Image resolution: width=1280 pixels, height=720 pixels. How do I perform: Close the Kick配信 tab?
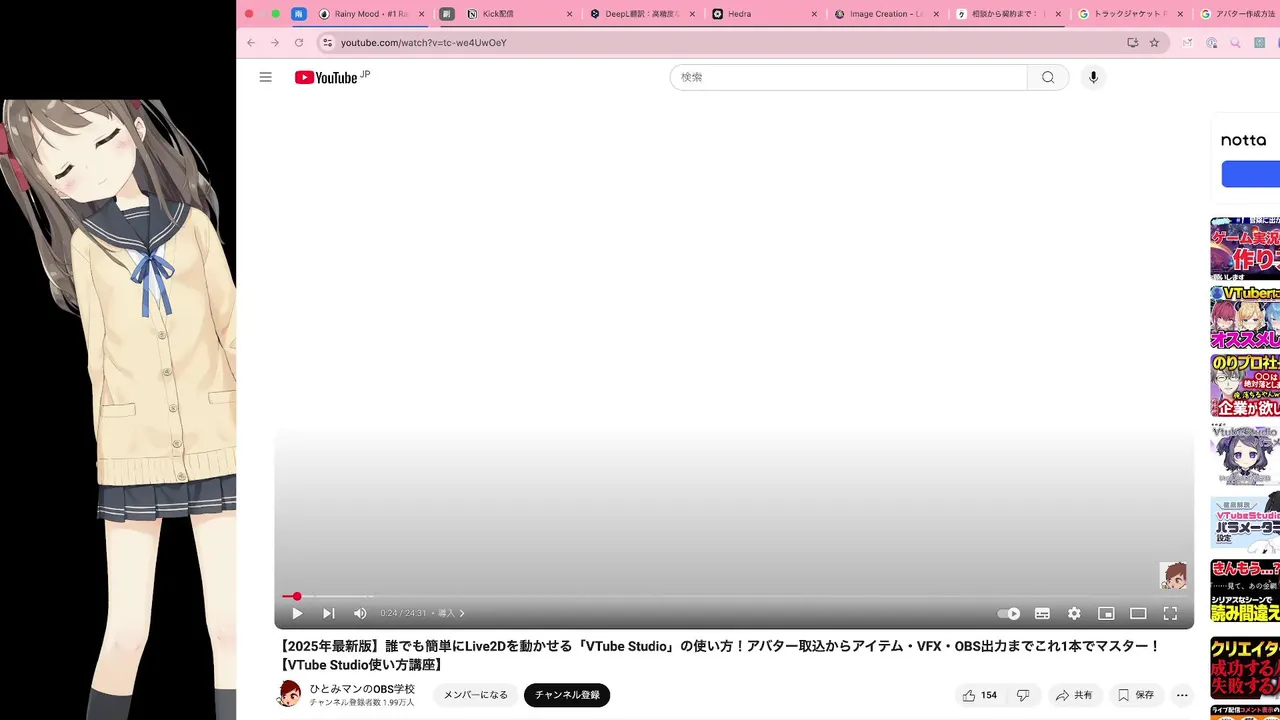tap(570, 14)
